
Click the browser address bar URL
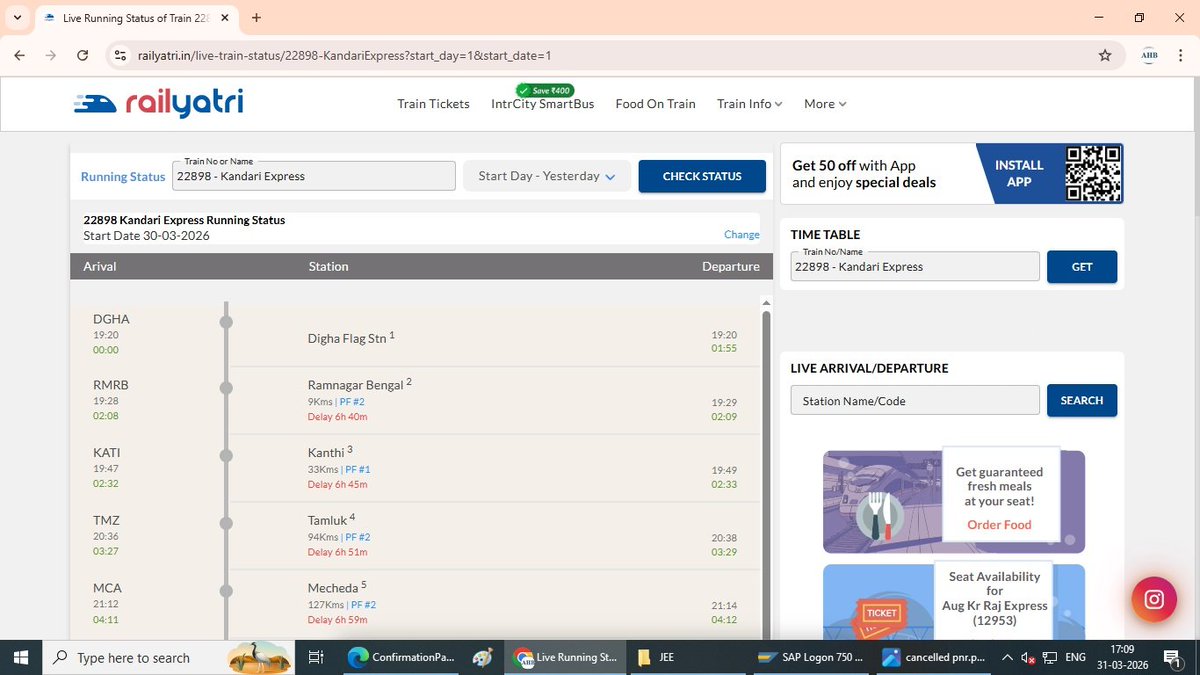click(345, 56)
